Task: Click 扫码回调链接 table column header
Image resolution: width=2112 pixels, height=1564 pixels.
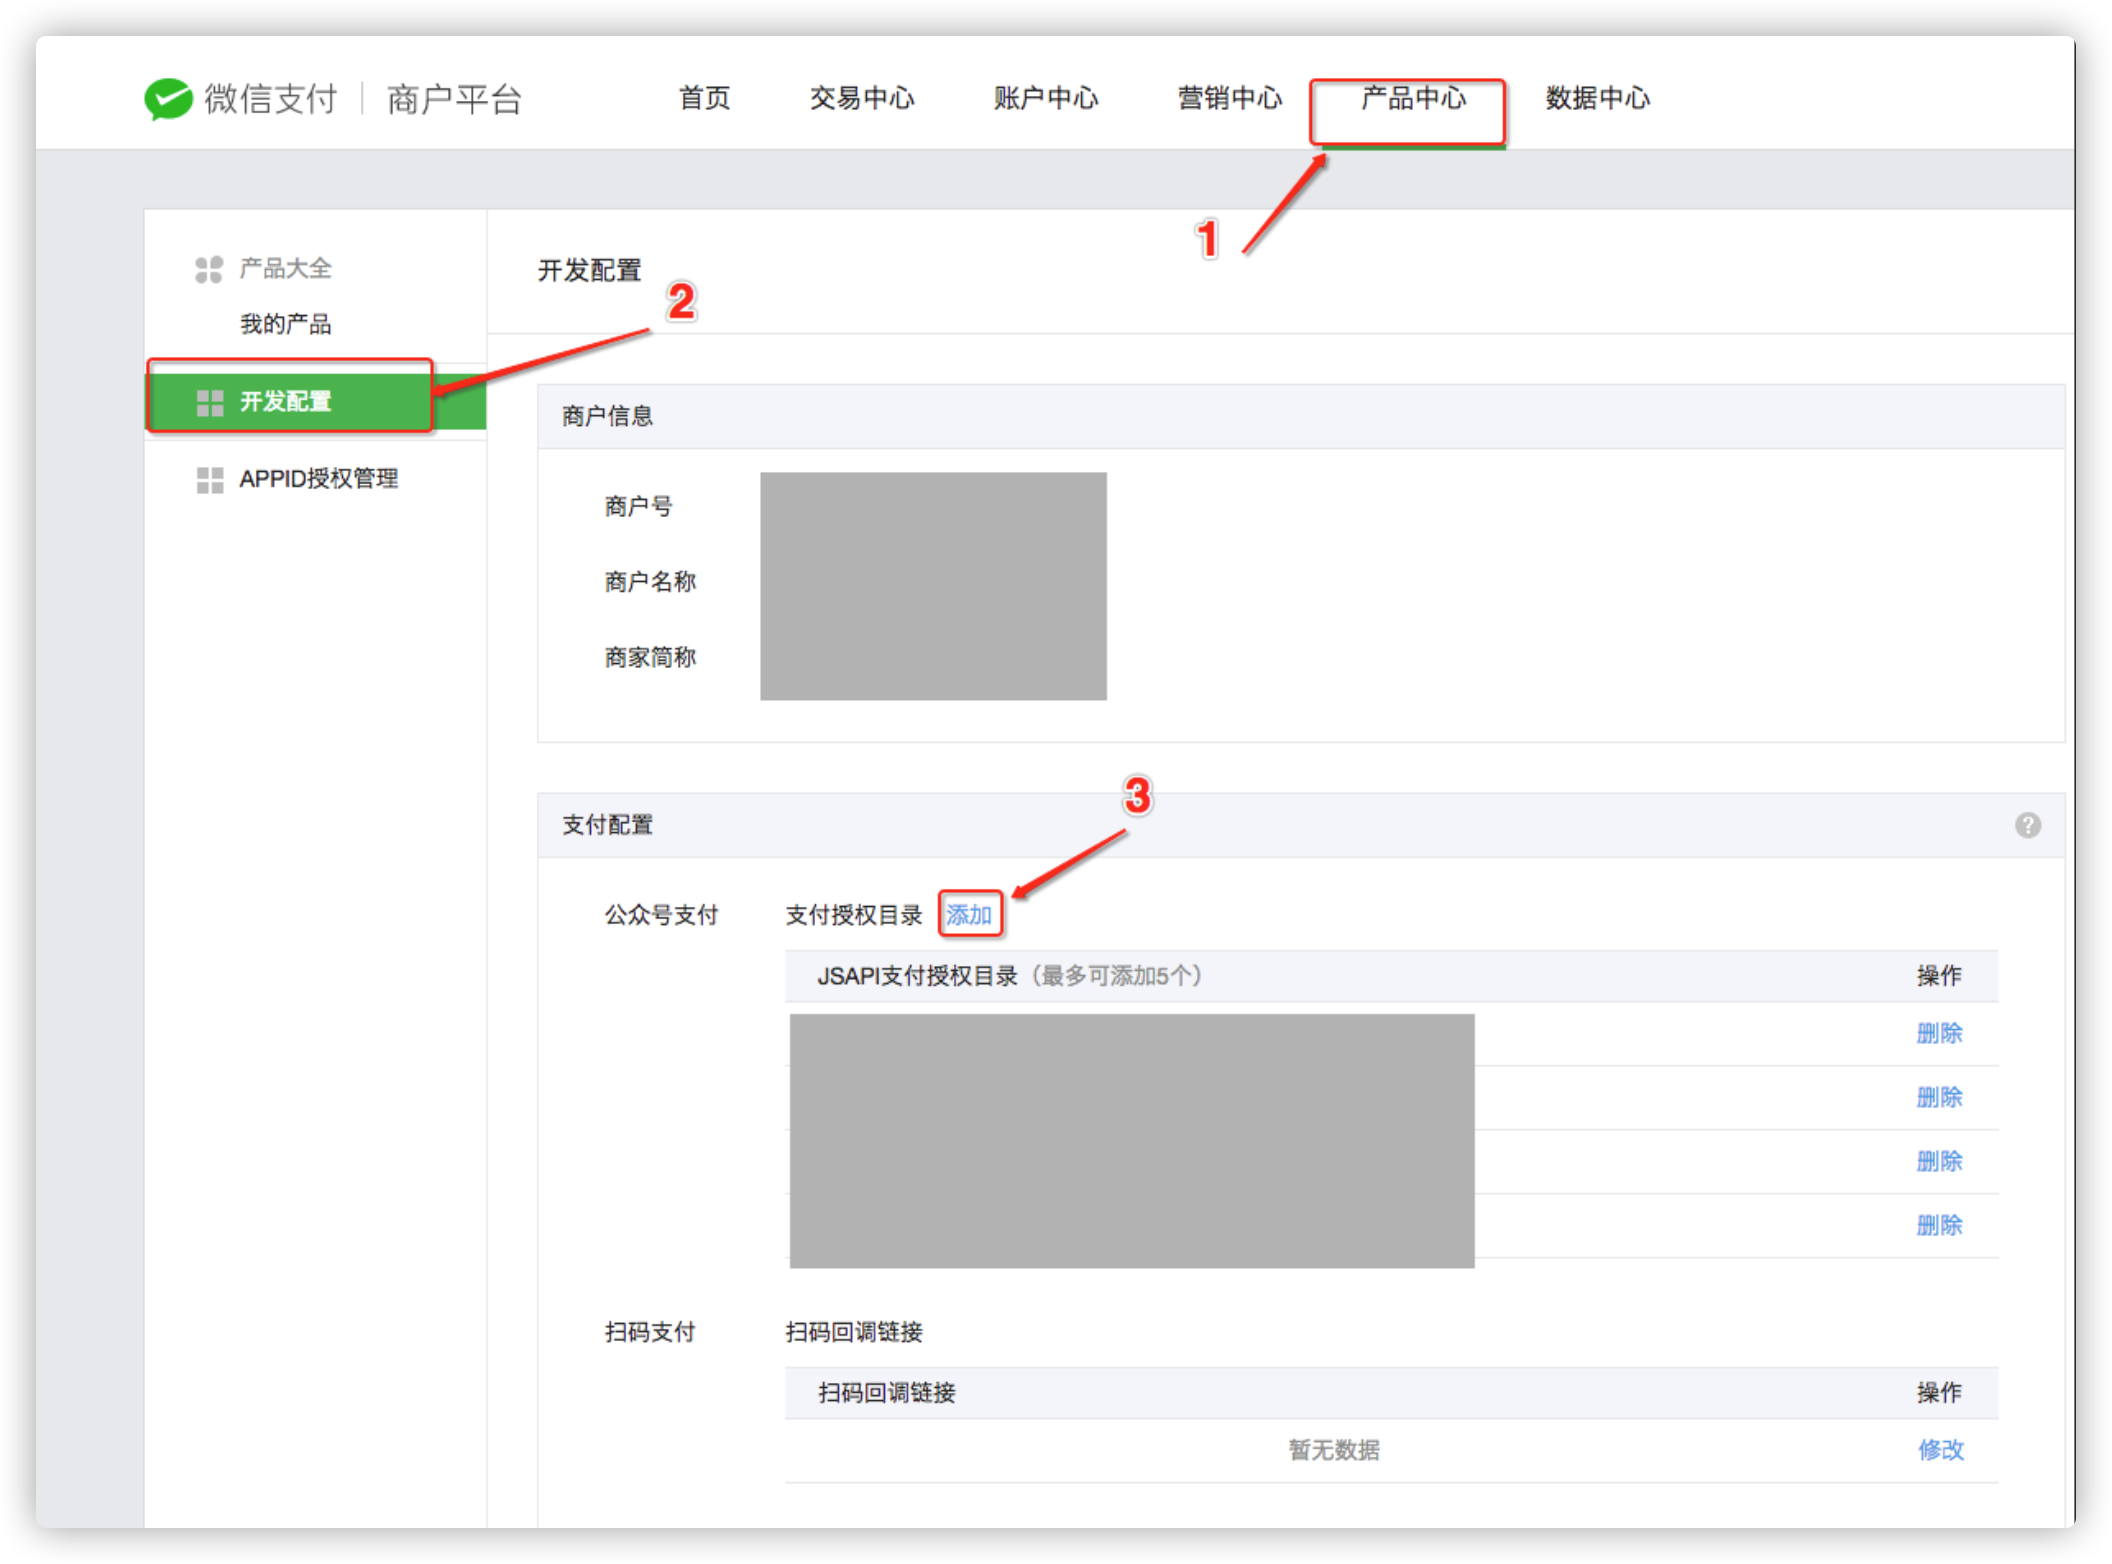Action: pos(886,1393)
